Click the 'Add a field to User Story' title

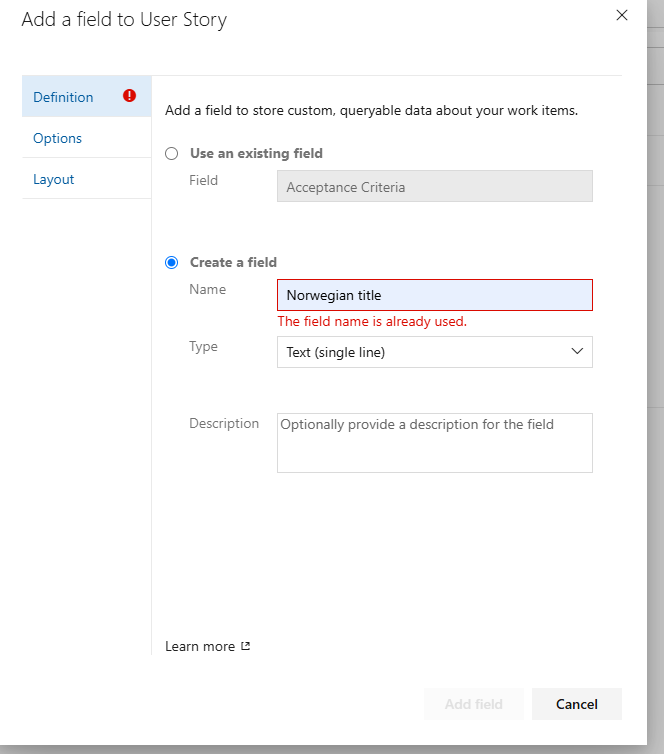(124, 20)
